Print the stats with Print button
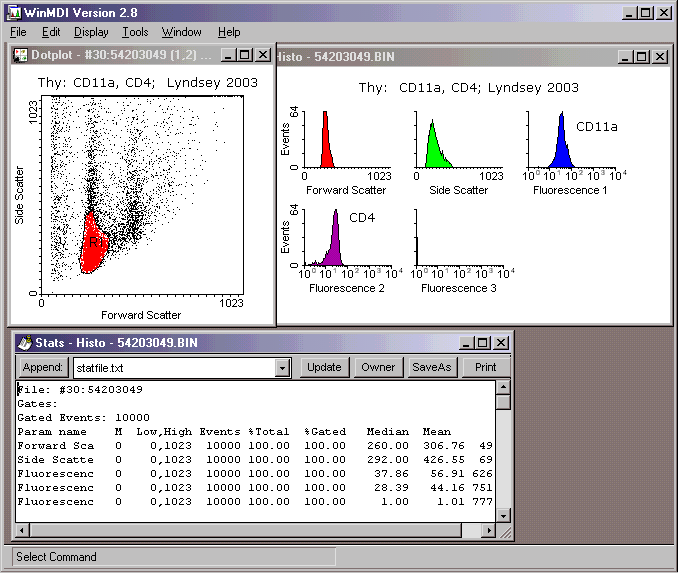Screen dimensions: 678x573 [485, 367]
